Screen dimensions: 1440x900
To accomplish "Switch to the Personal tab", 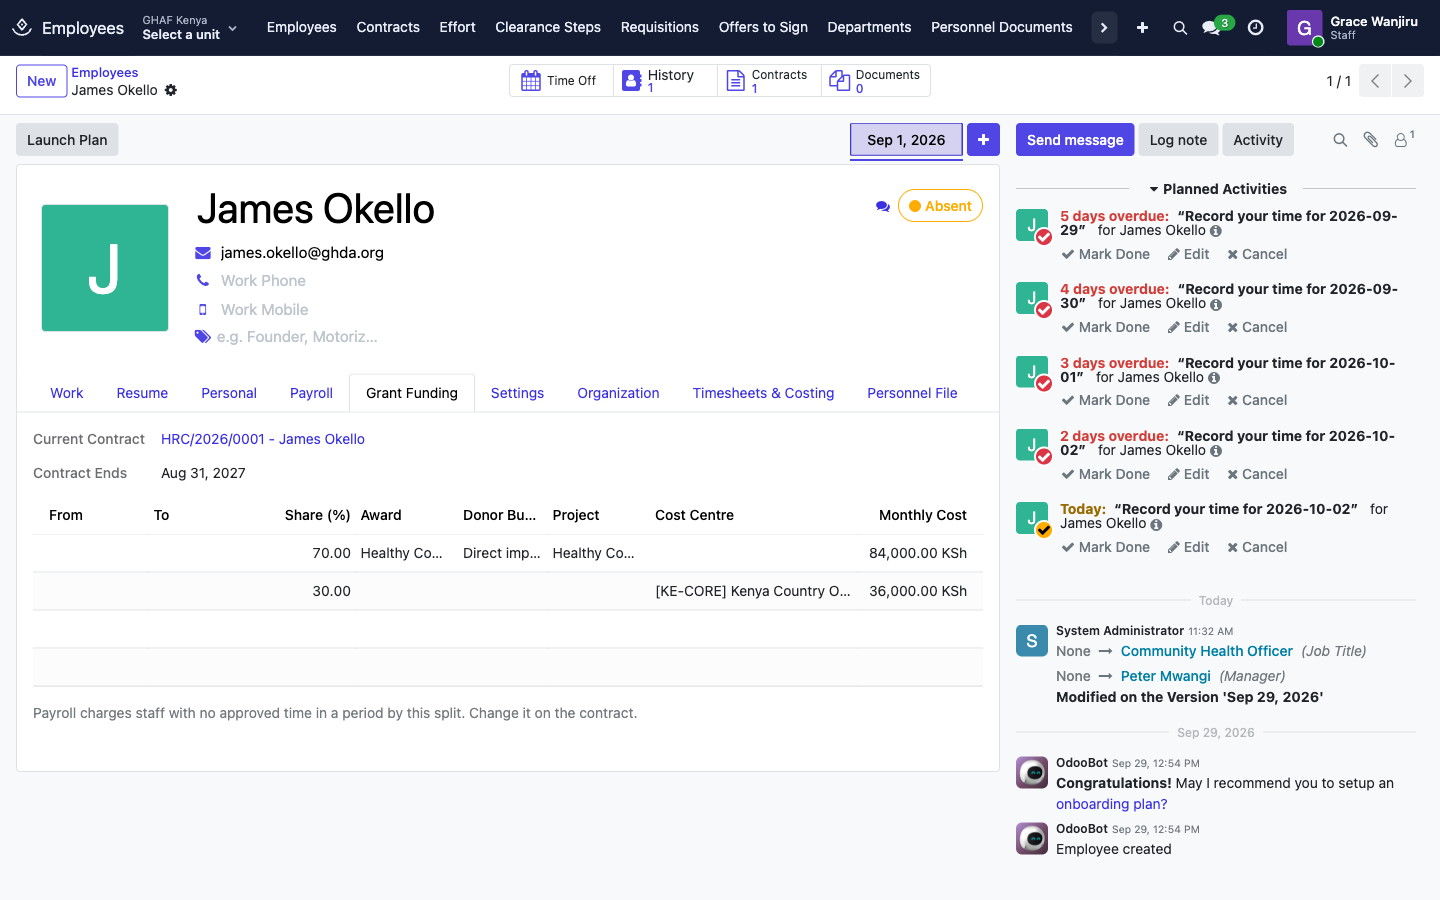I will pos(229,393).
